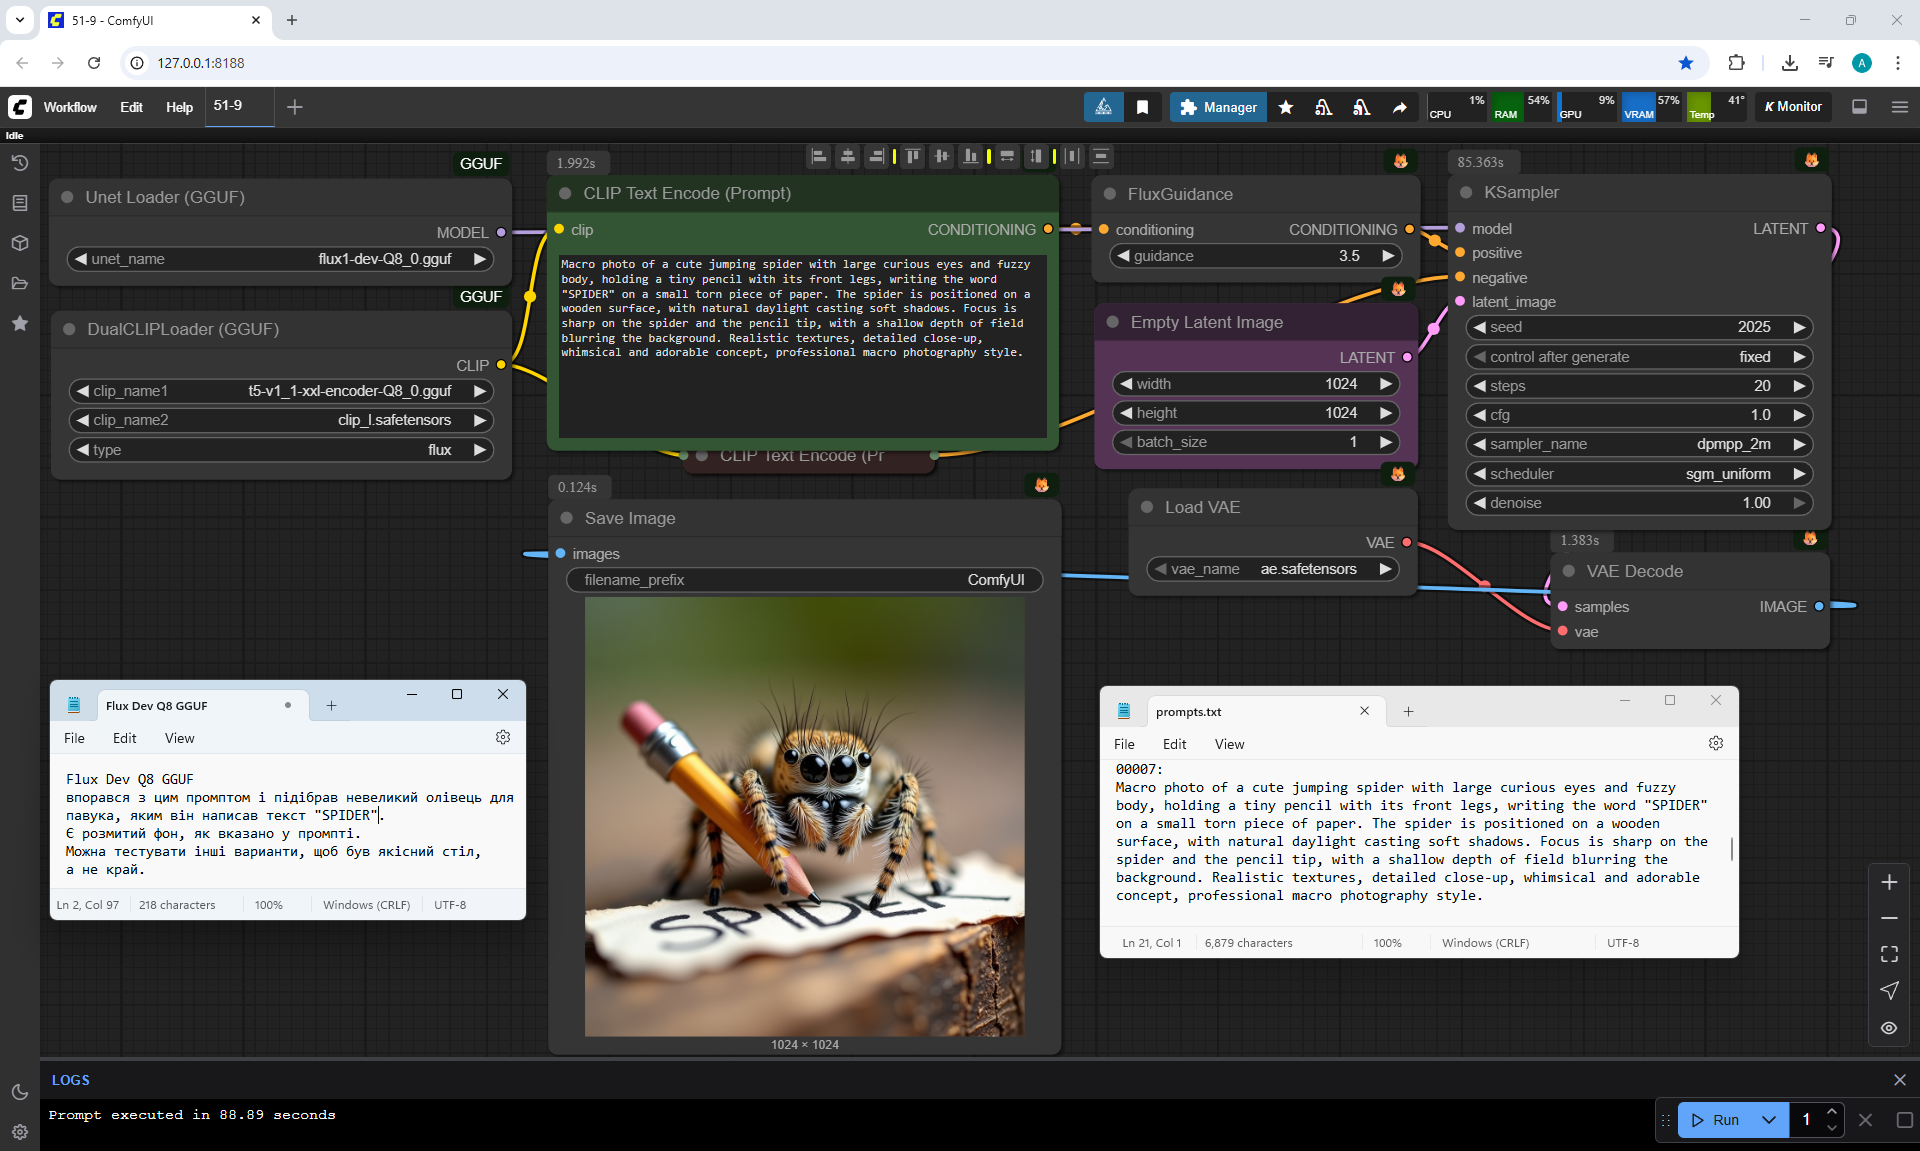Open the queue history sidebar icon

pyautogui.click(x=20, y=163)
